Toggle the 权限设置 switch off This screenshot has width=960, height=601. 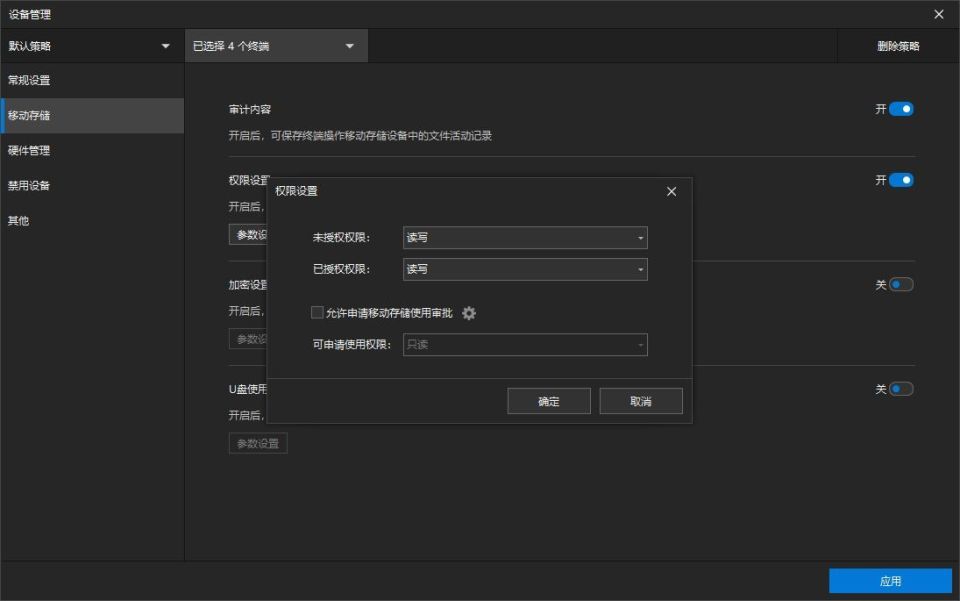[x=901, y=180]
